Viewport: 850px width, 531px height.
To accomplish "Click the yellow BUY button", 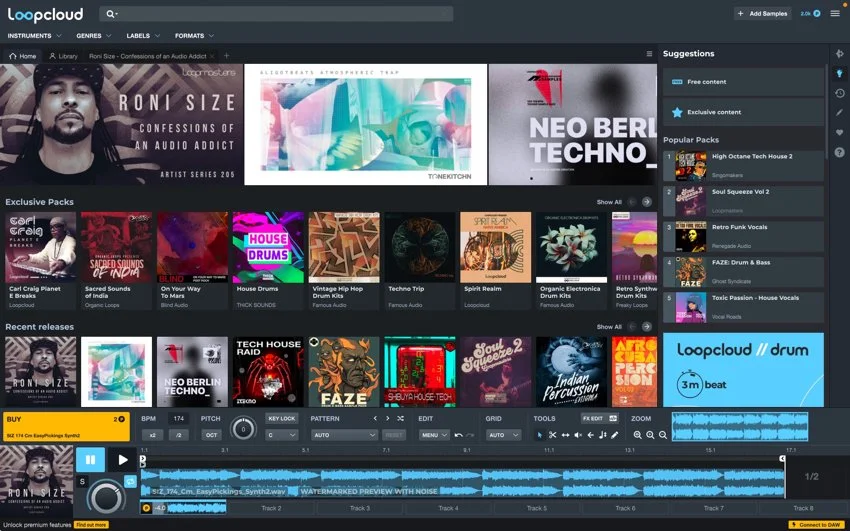I will pos(66,427).
